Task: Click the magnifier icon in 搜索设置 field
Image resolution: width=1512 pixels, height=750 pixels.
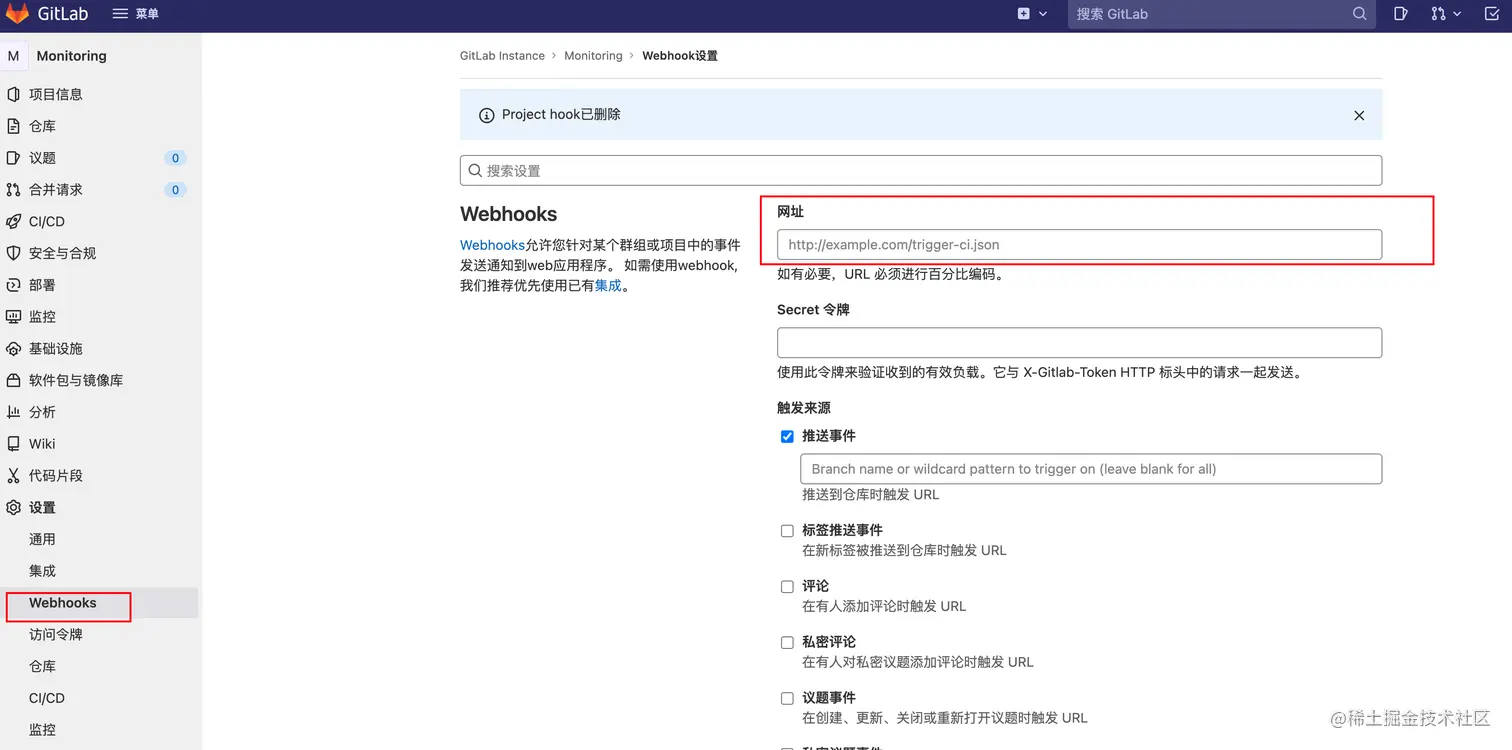Action: click(x=476, y=170)
